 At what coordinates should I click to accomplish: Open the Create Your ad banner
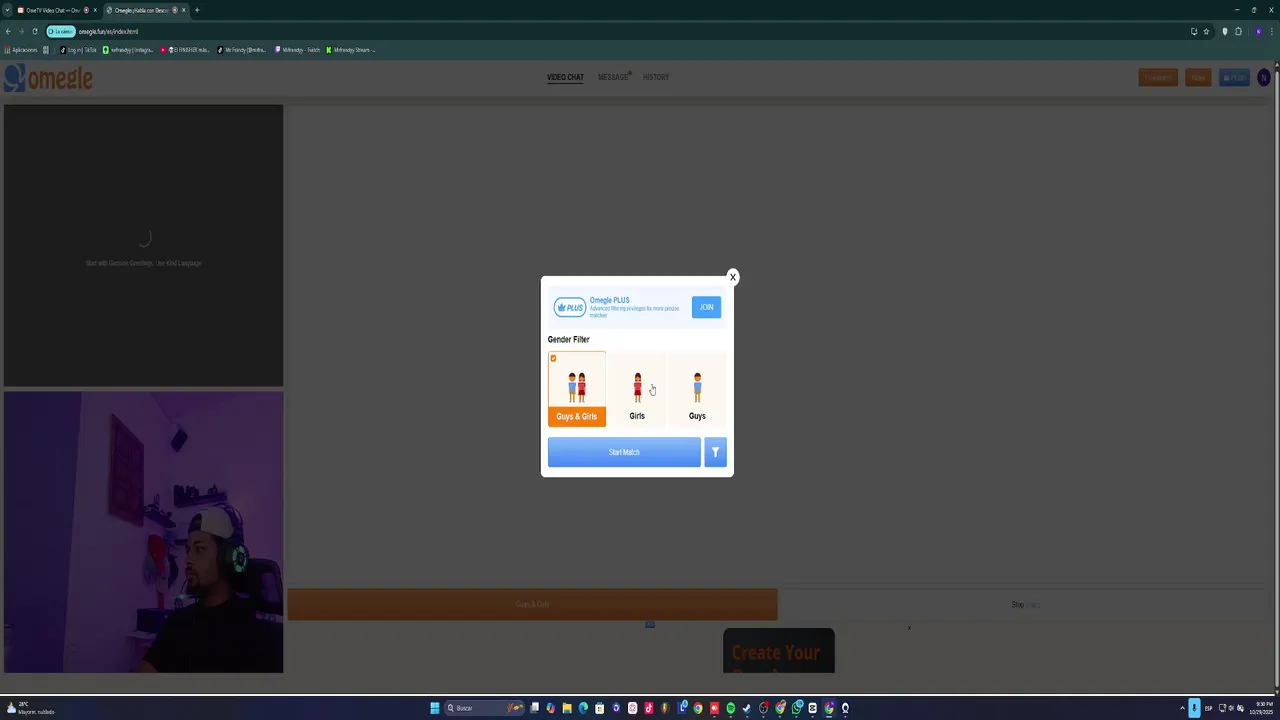778,651
